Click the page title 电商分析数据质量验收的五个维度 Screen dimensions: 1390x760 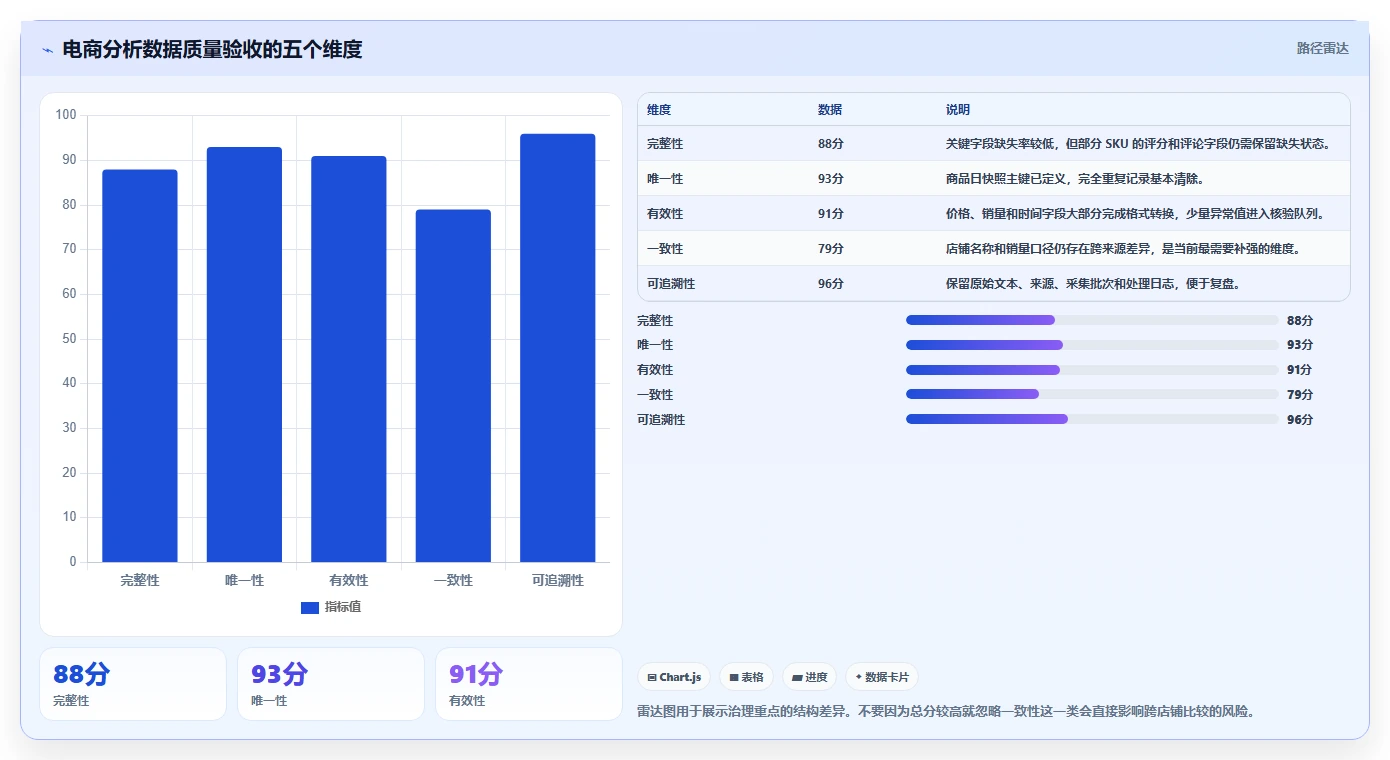click(212, 49)
